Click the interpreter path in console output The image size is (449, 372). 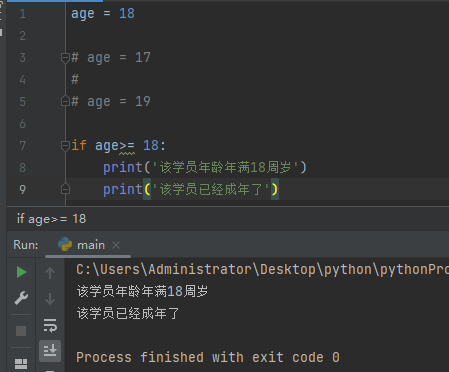[x=262, y=269]
